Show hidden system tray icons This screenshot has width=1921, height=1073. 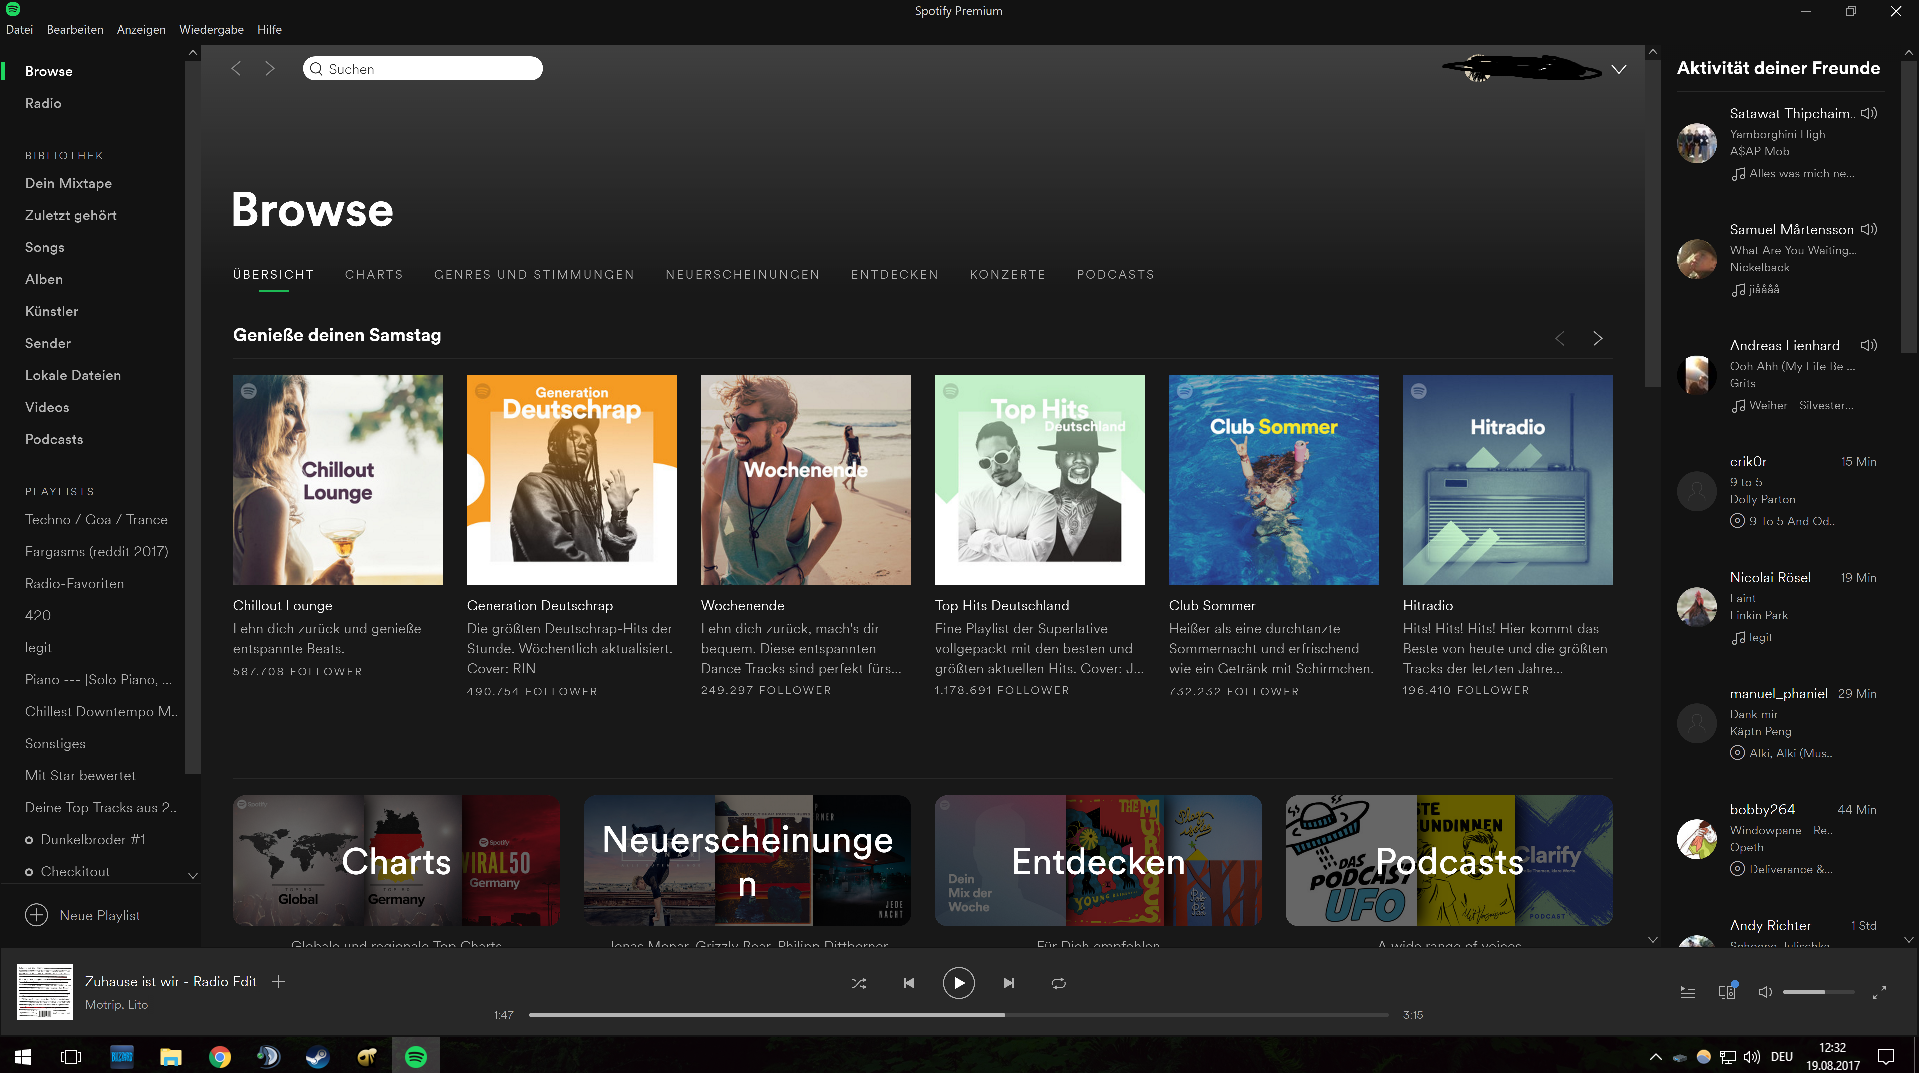(x=1656, y=1057)
